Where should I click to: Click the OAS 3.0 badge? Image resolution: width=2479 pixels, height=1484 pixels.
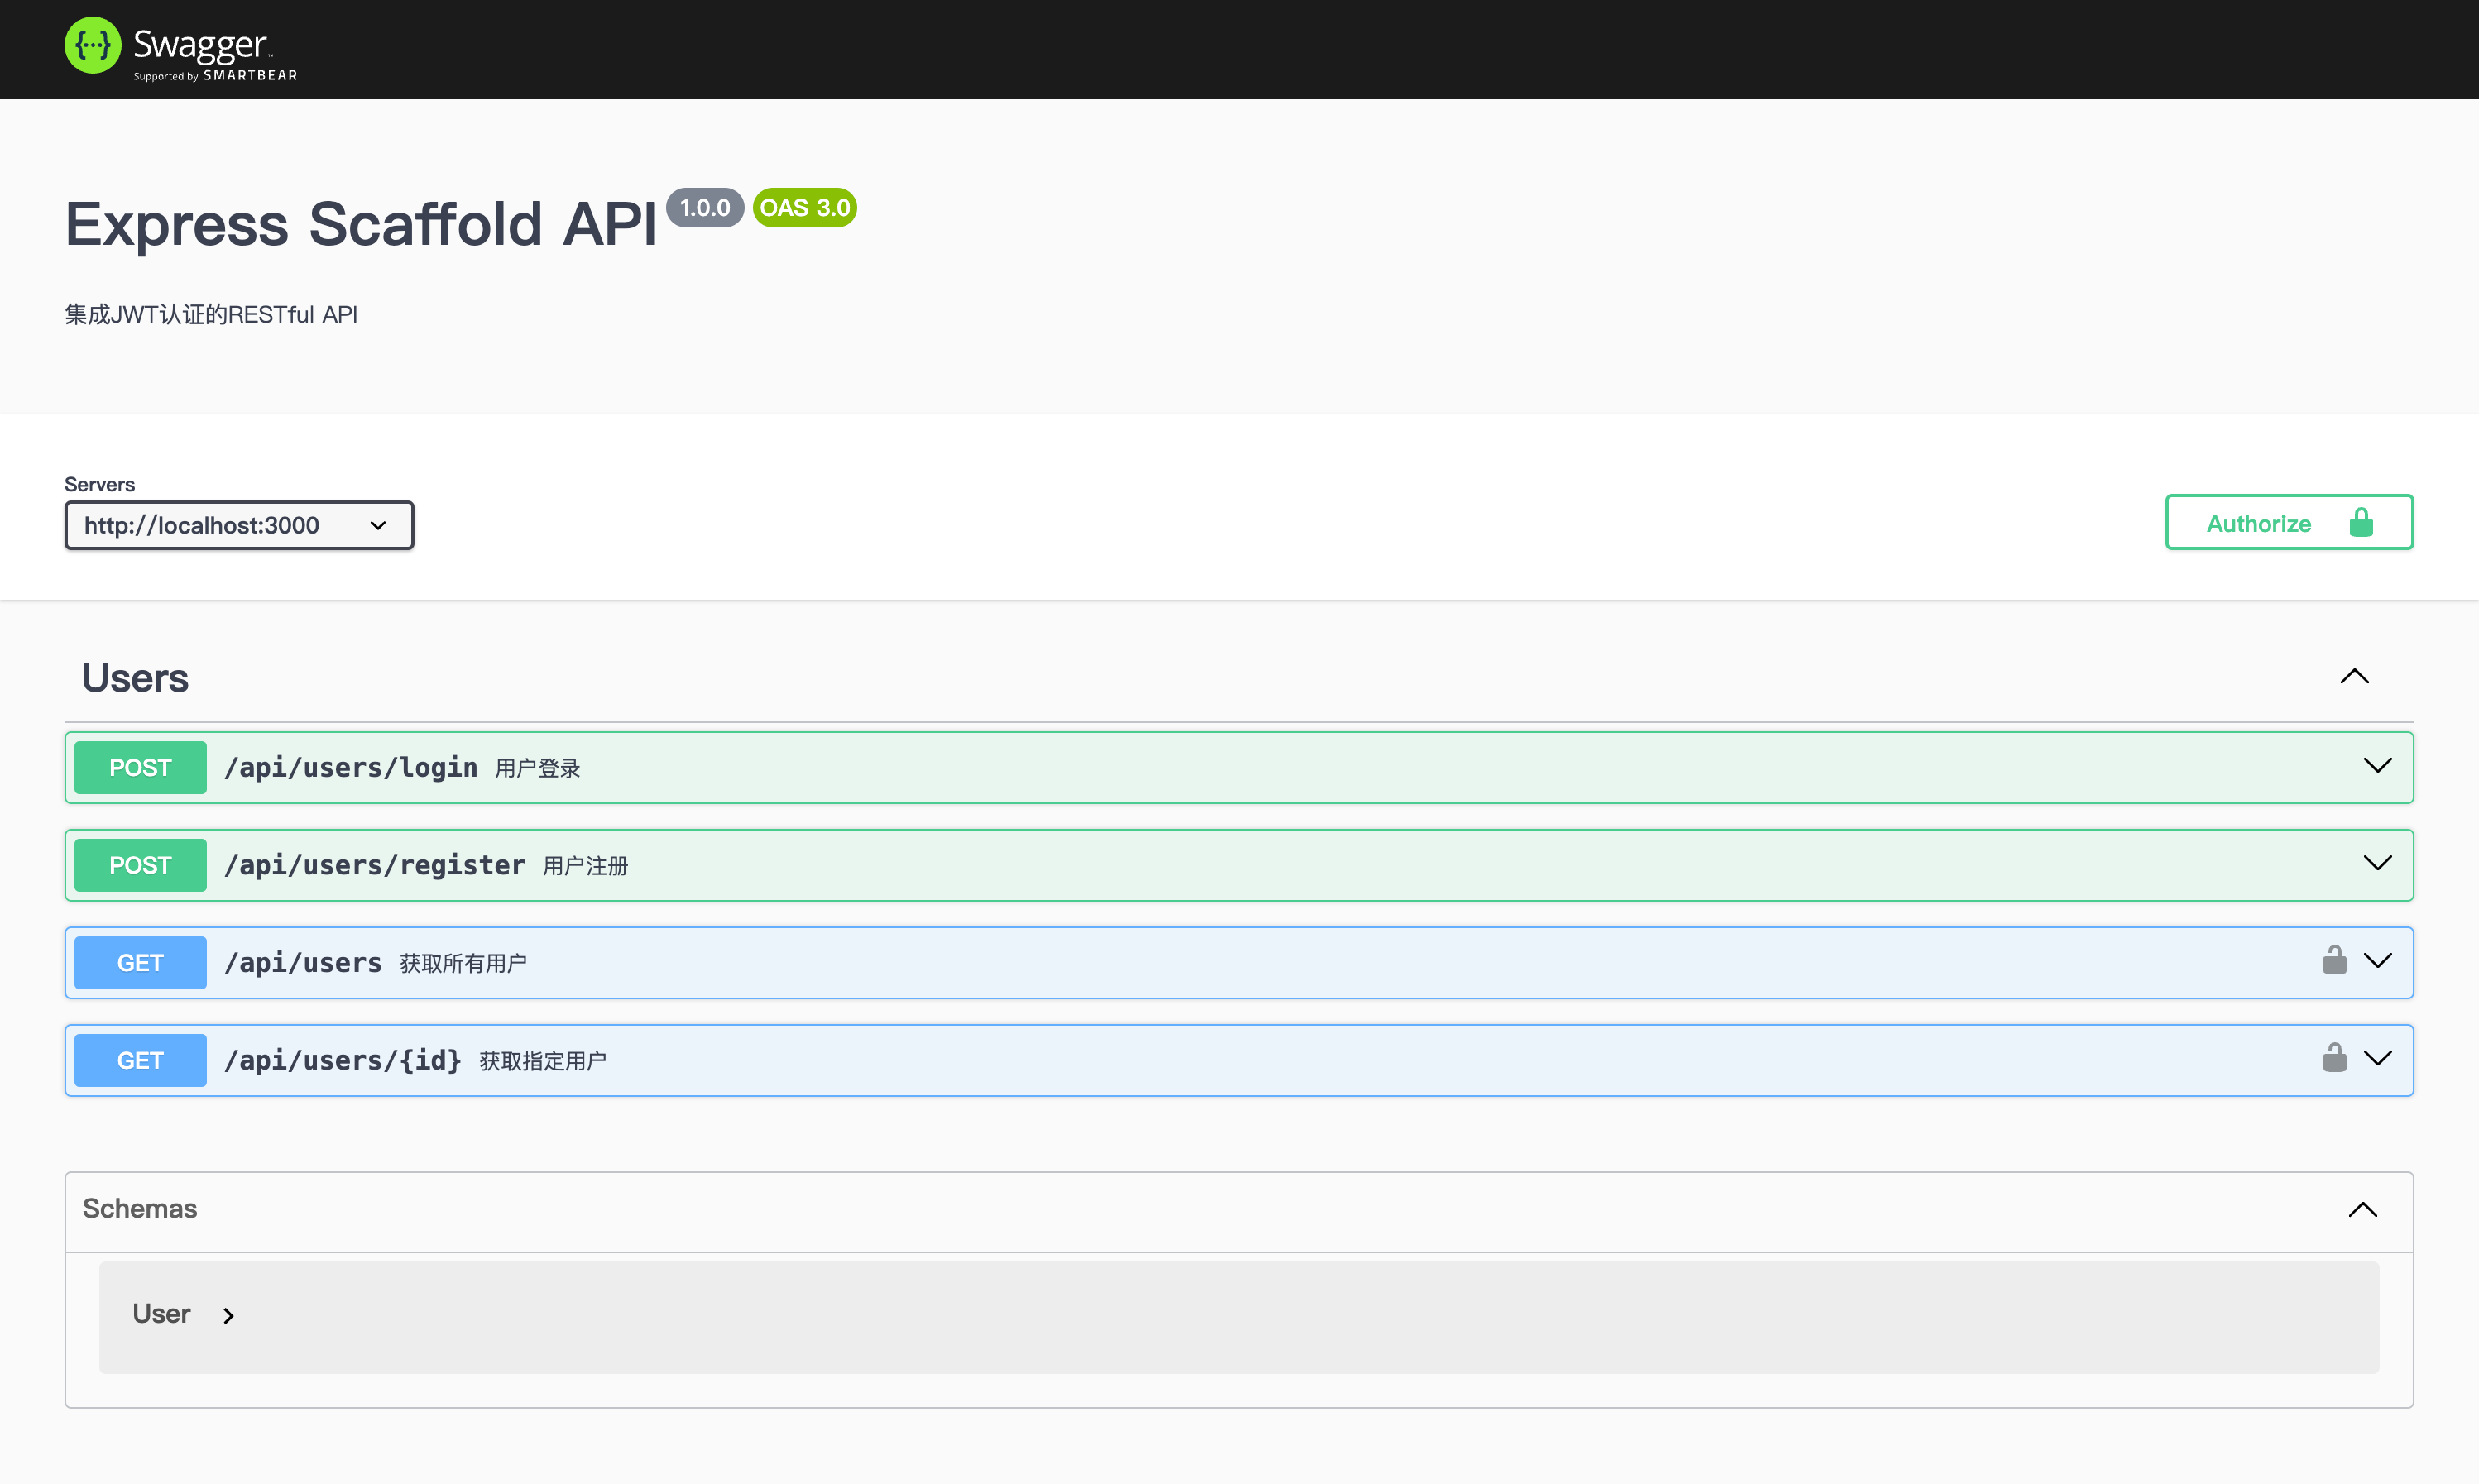click(x=804, y=208)
